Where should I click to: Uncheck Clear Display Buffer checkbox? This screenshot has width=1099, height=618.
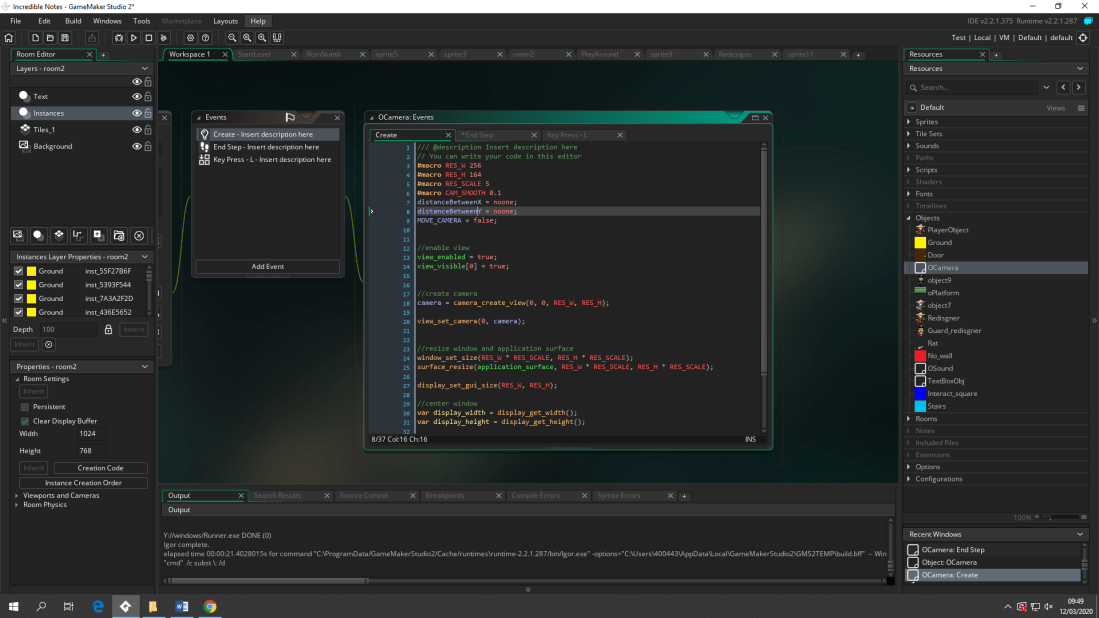(25, 421)
